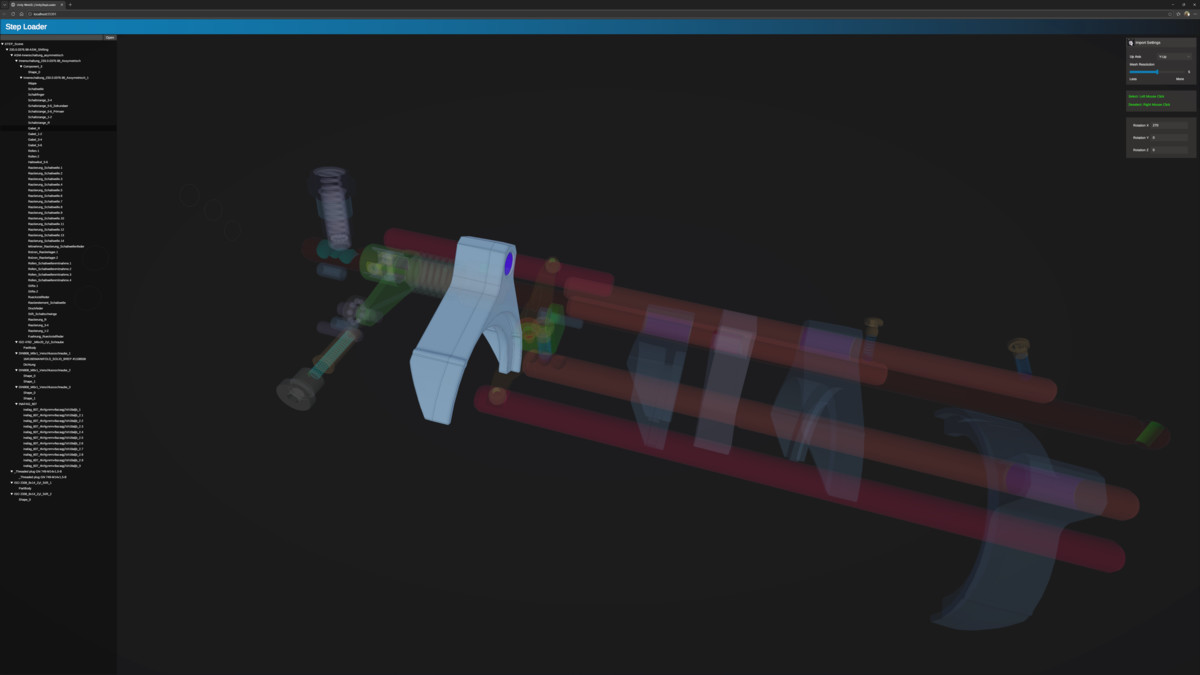Screen dimensions: 1200x675
Task: Click the Import Settings panel icon
Action: (x=1131, y=43)
